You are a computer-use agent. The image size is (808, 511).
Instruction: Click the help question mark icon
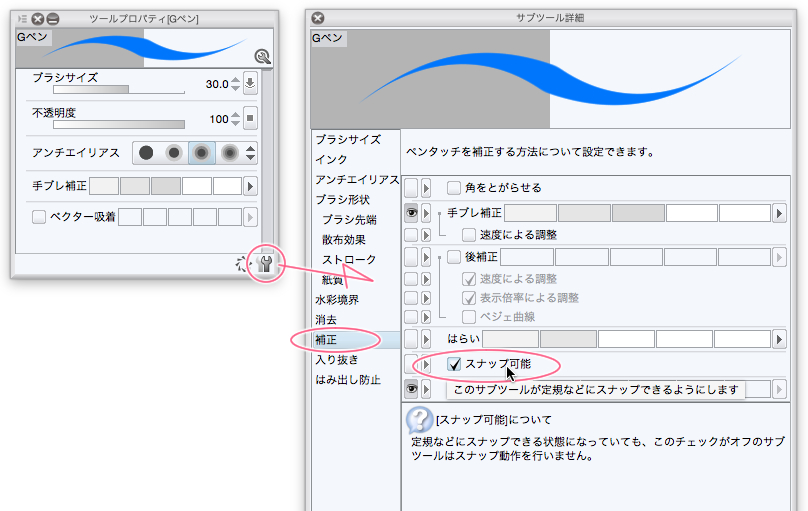click(x=419, y=420)
